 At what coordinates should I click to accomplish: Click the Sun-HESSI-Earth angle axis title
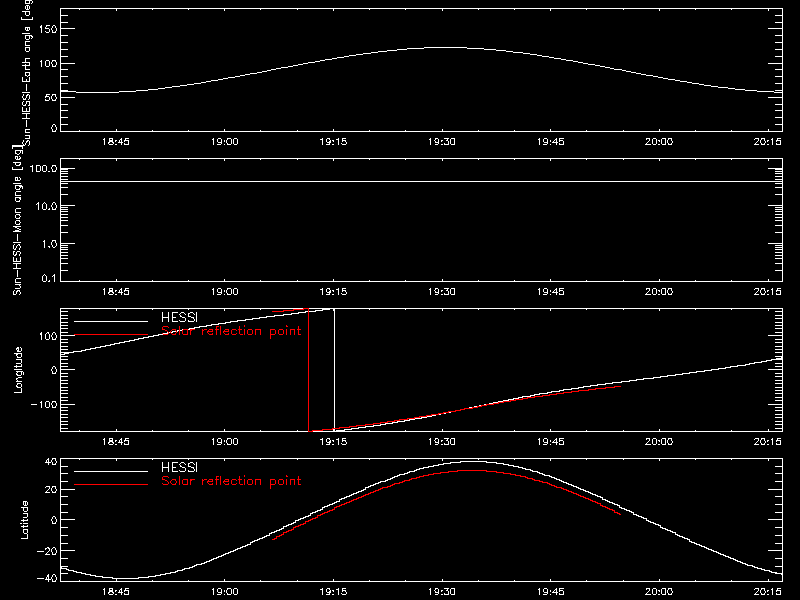(27, 73)
